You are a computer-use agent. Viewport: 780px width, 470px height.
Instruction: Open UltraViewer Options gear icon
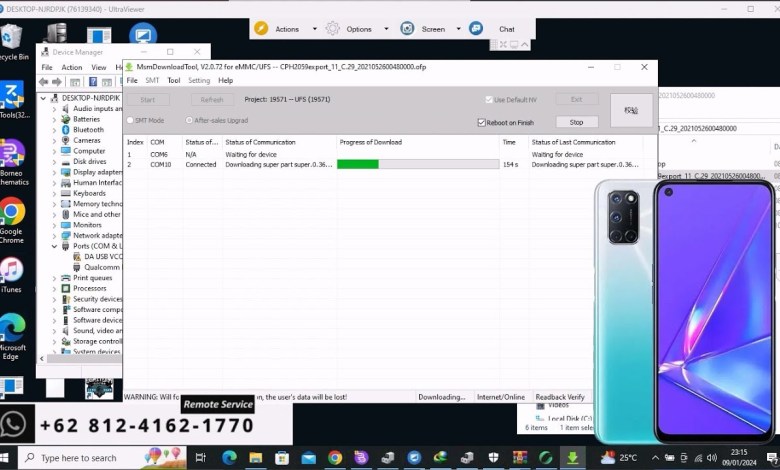pos(332,29)
